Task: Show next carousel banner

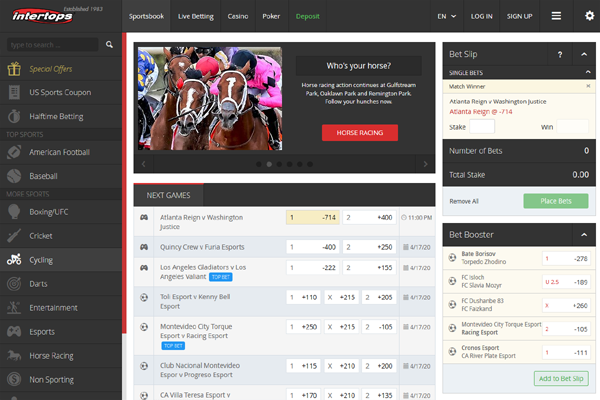Action: pyautogui.click(x=425, y=164)
